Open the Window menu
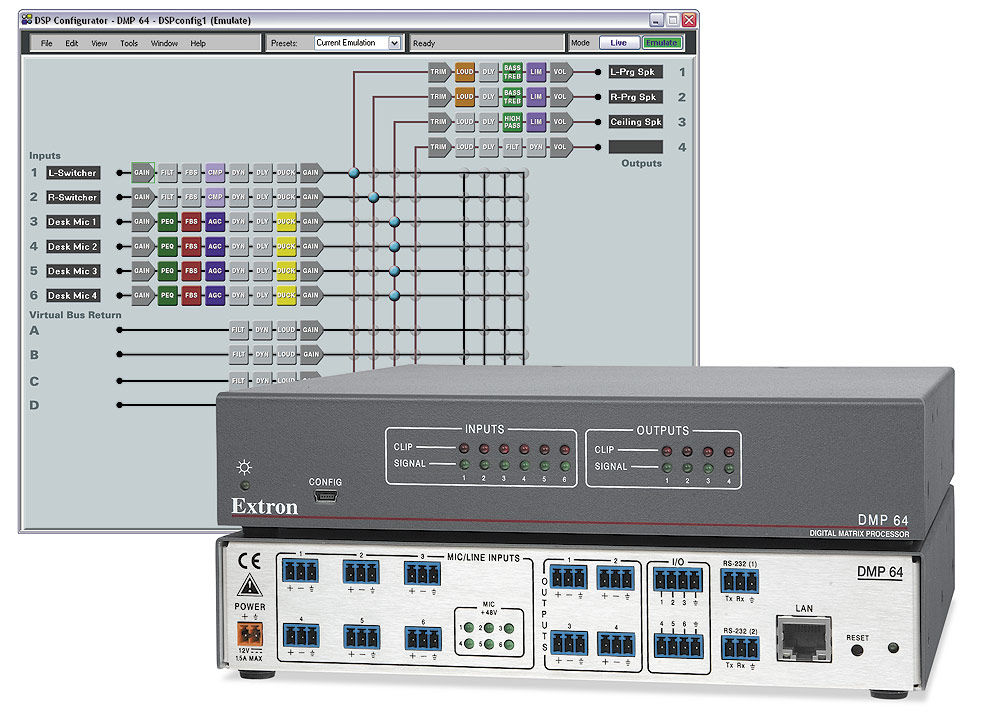Image resolution: width=1000 pixels, height=727 pixels. 164,43
